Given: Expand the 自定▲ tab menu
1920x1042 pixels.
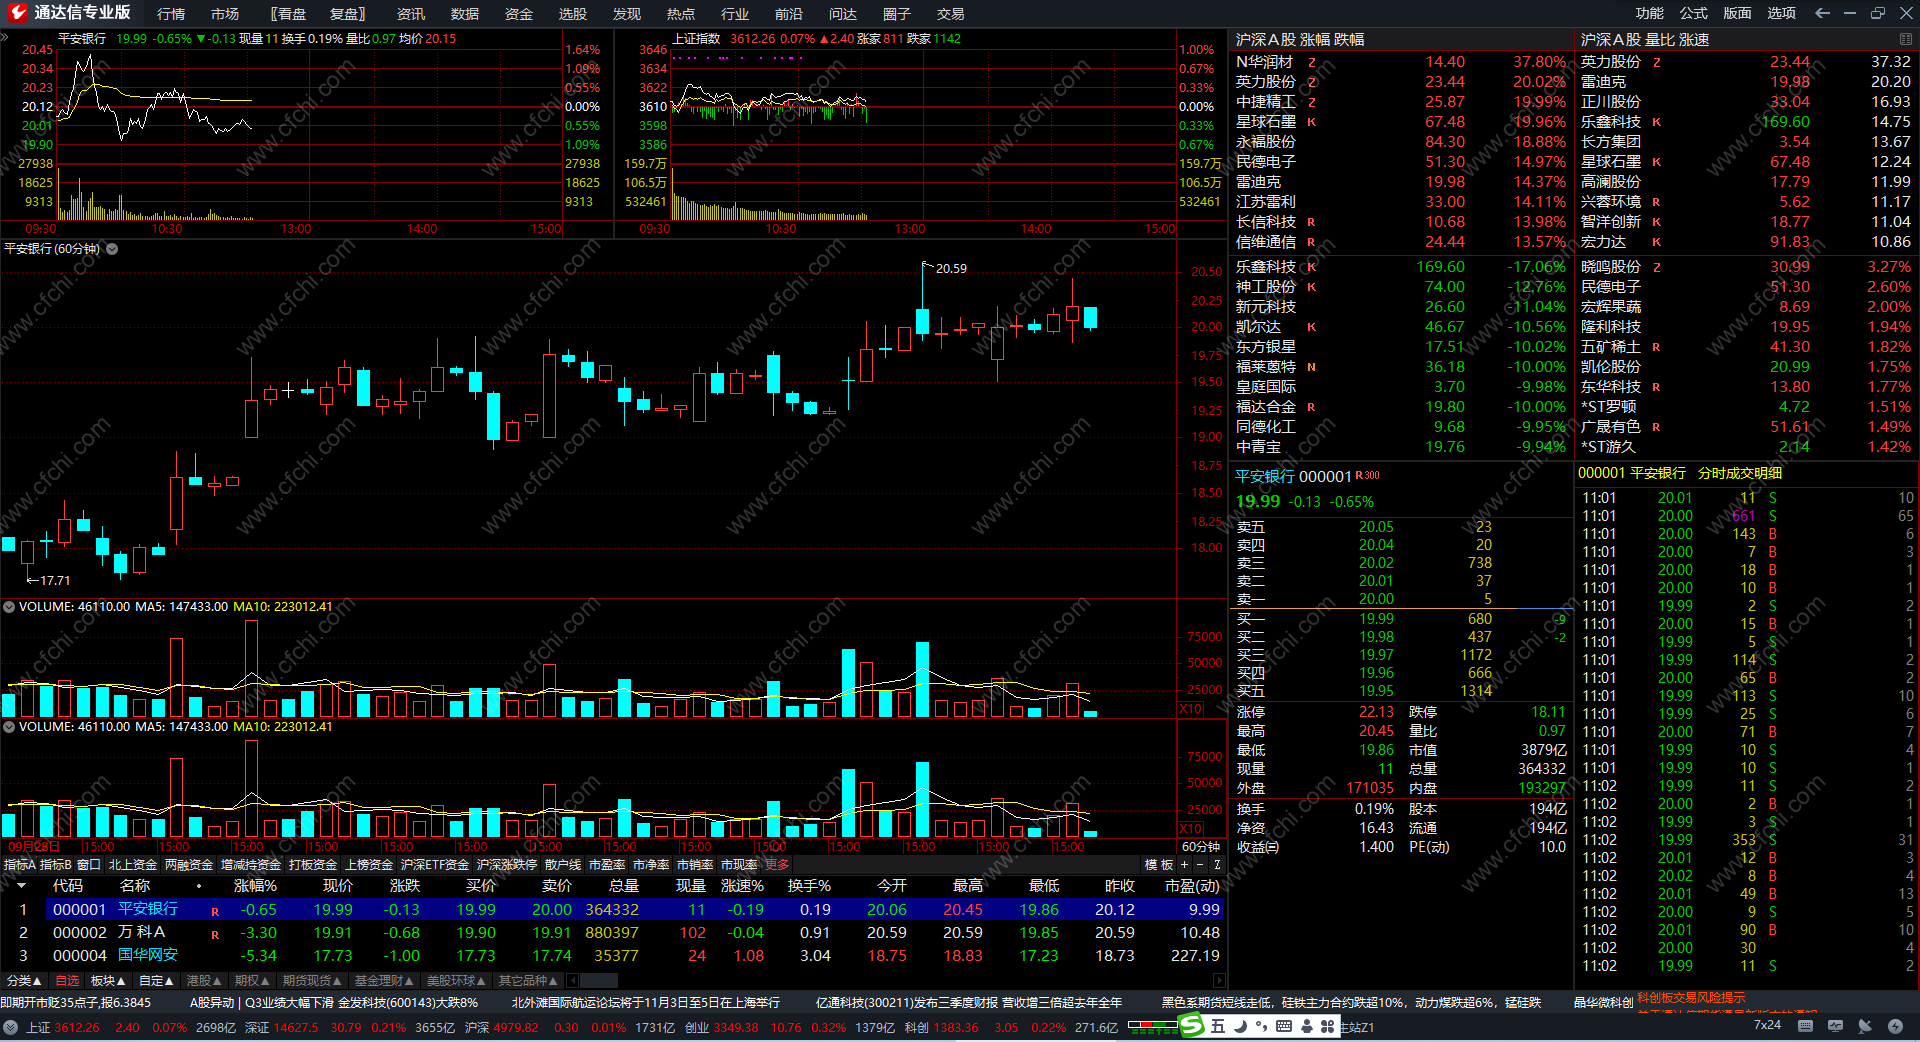Looking at the screenshot, I should (x=156, y=981).
